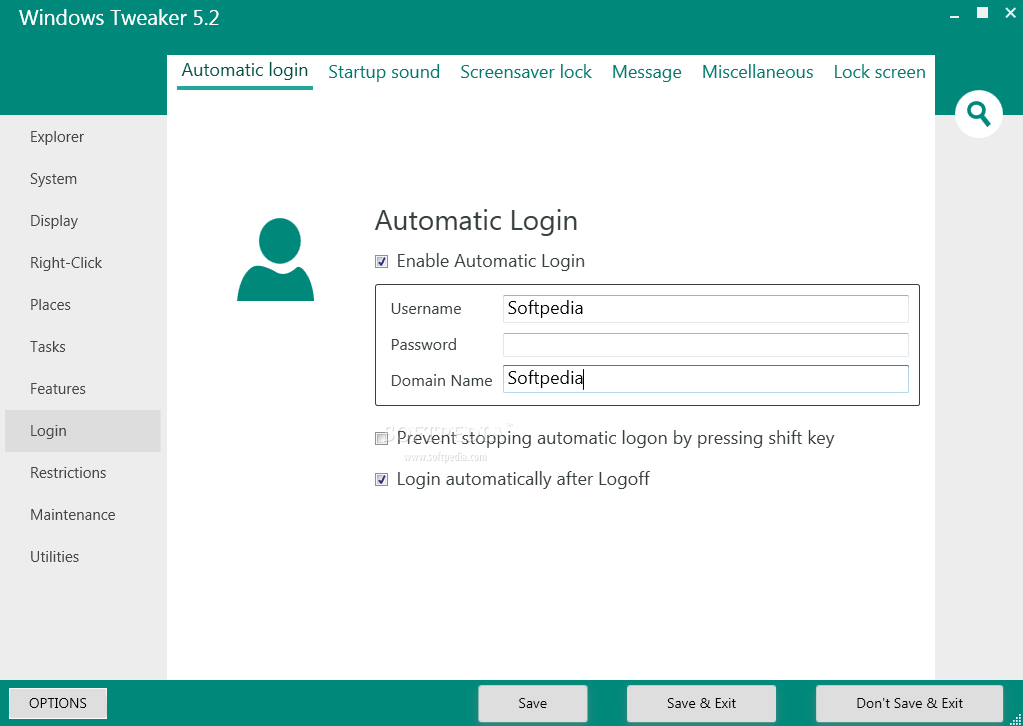The image size is (1023, 726).
Task: Click the Domain Name input field
Action: (x=705, y=379)
